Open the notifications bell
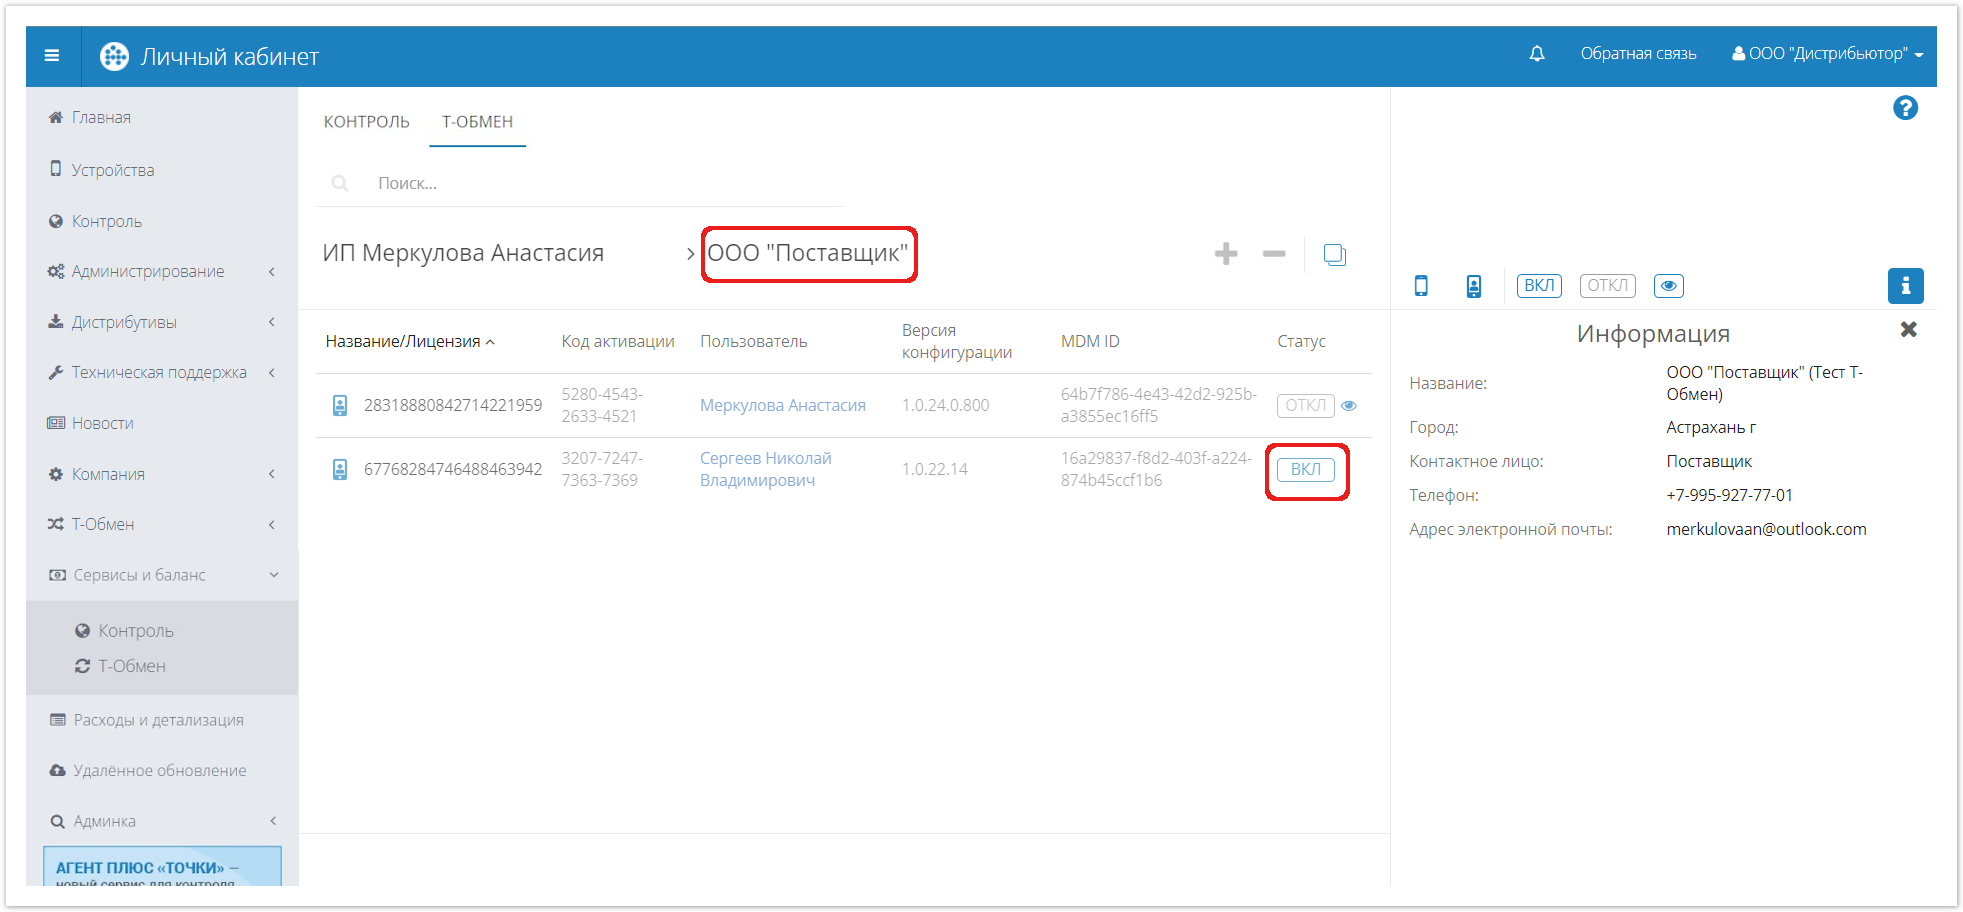This screenshot has width=1963, height=912. pyautogui.click(x=1536, y=54)
